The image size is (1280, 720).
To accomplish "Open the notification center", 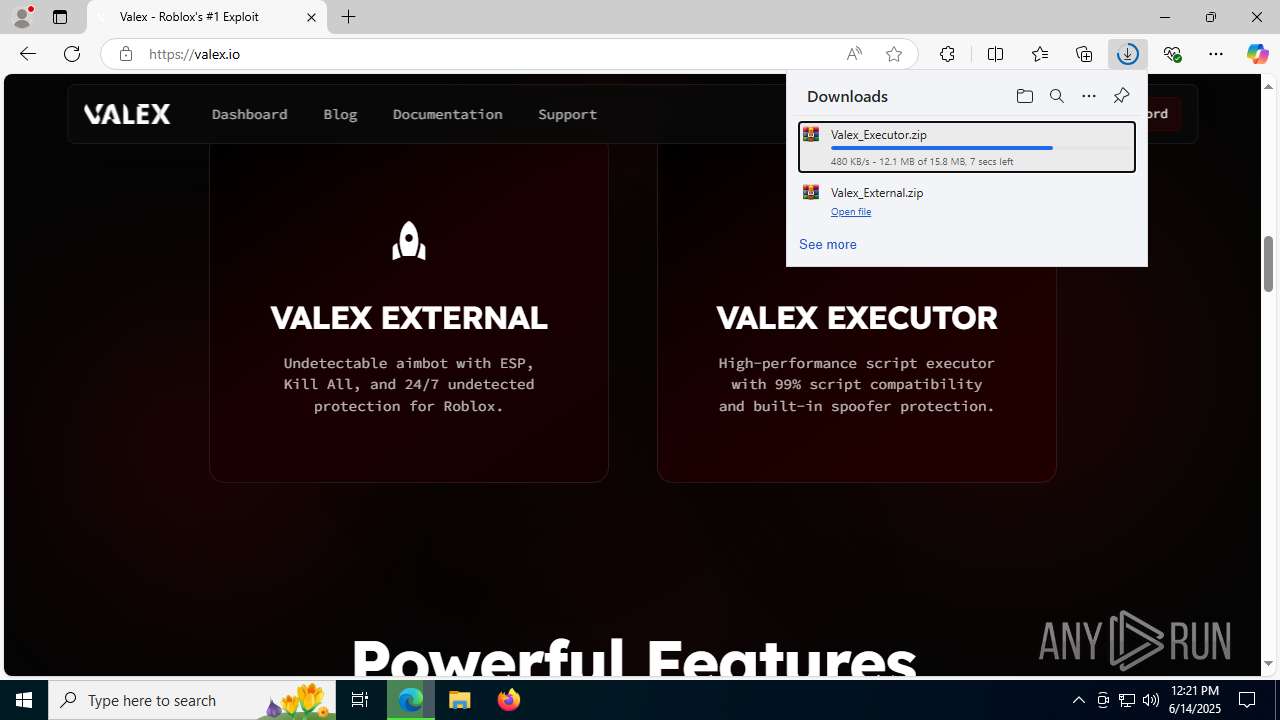I will coord(1247,700).
